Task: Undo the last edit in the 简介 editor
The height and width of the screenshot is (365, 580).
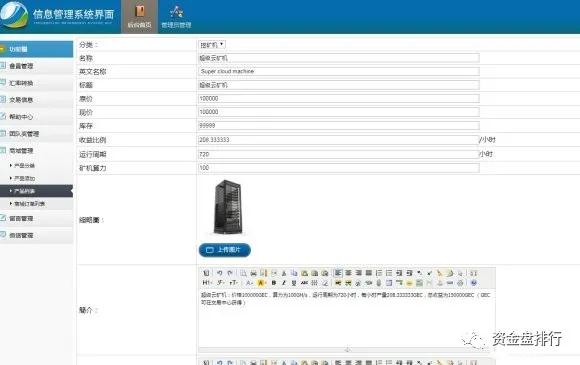Action: pyautogui.click(x=219, y=273)
